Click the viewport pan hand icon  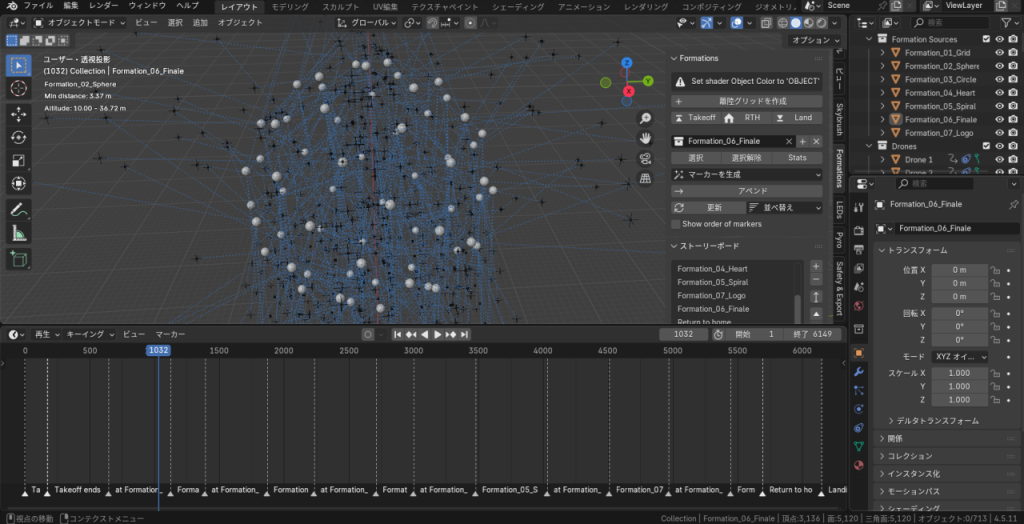(645, 139)
